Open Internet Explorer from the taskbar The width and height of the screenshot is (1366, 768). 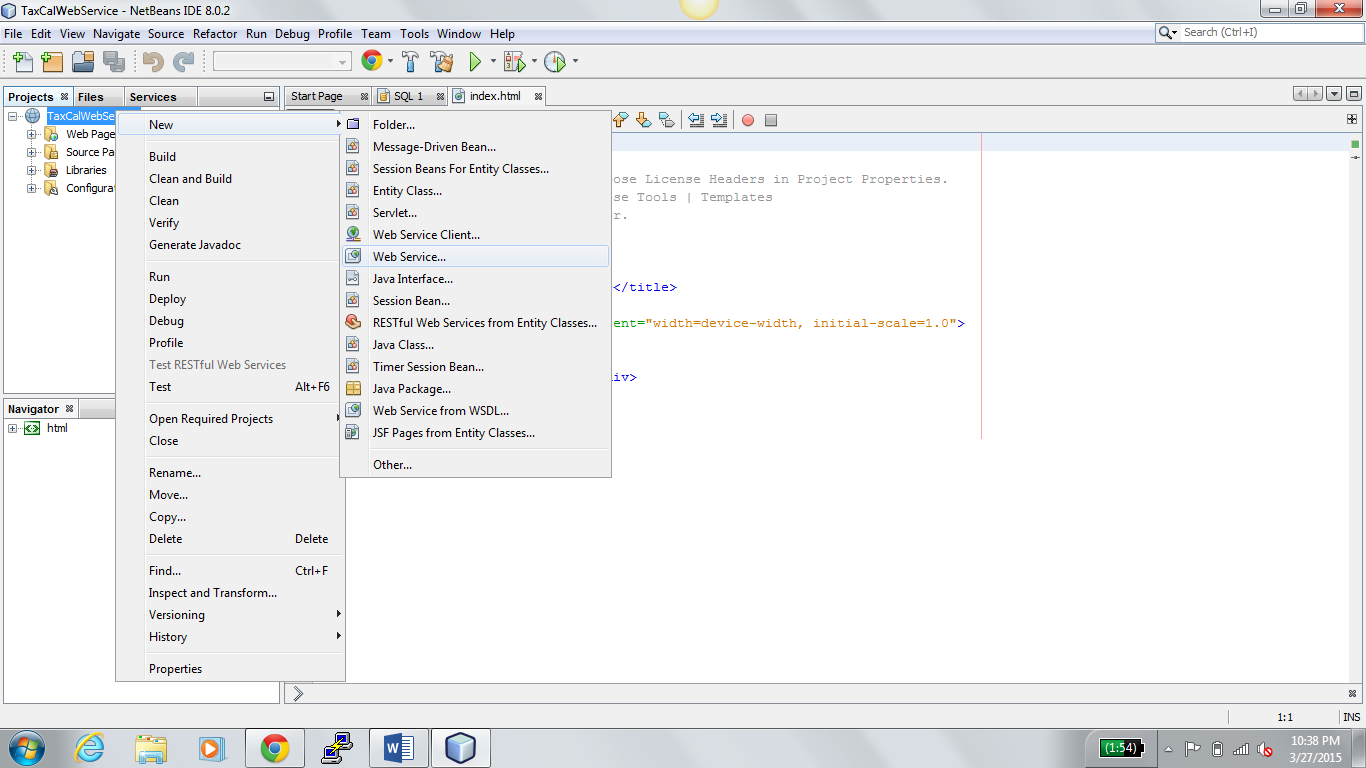point(89,747)
